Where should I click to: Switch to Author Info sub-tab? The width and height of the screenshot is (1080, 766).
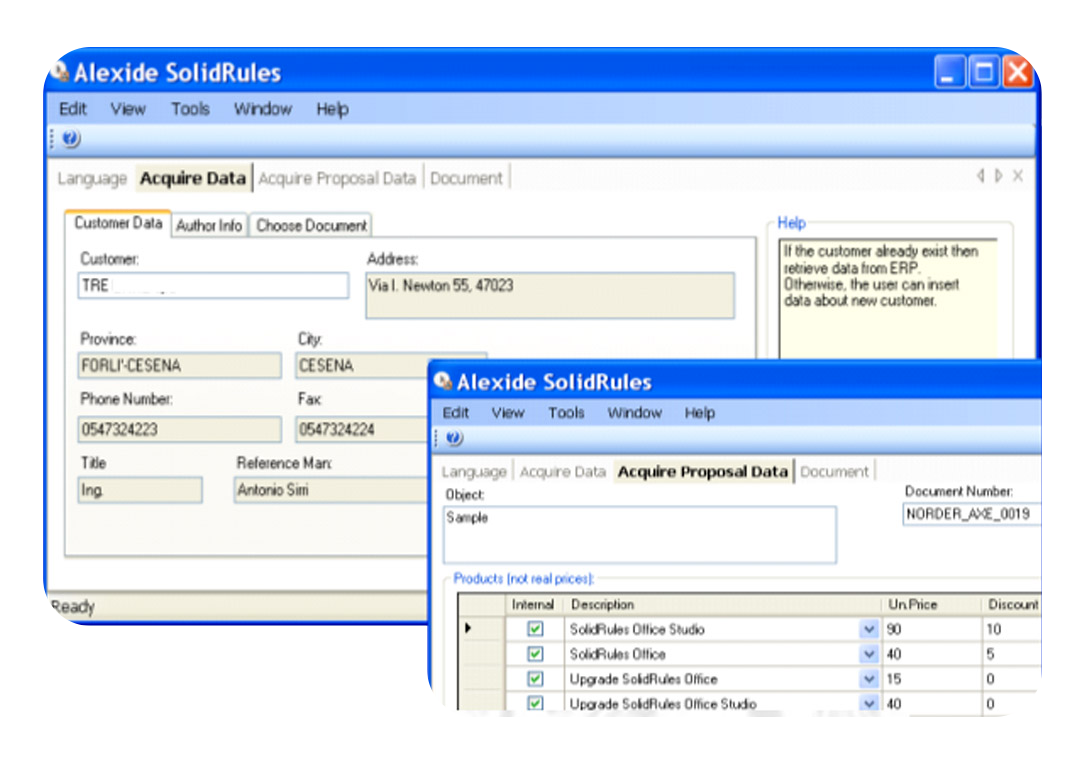(x=209, y=225)
